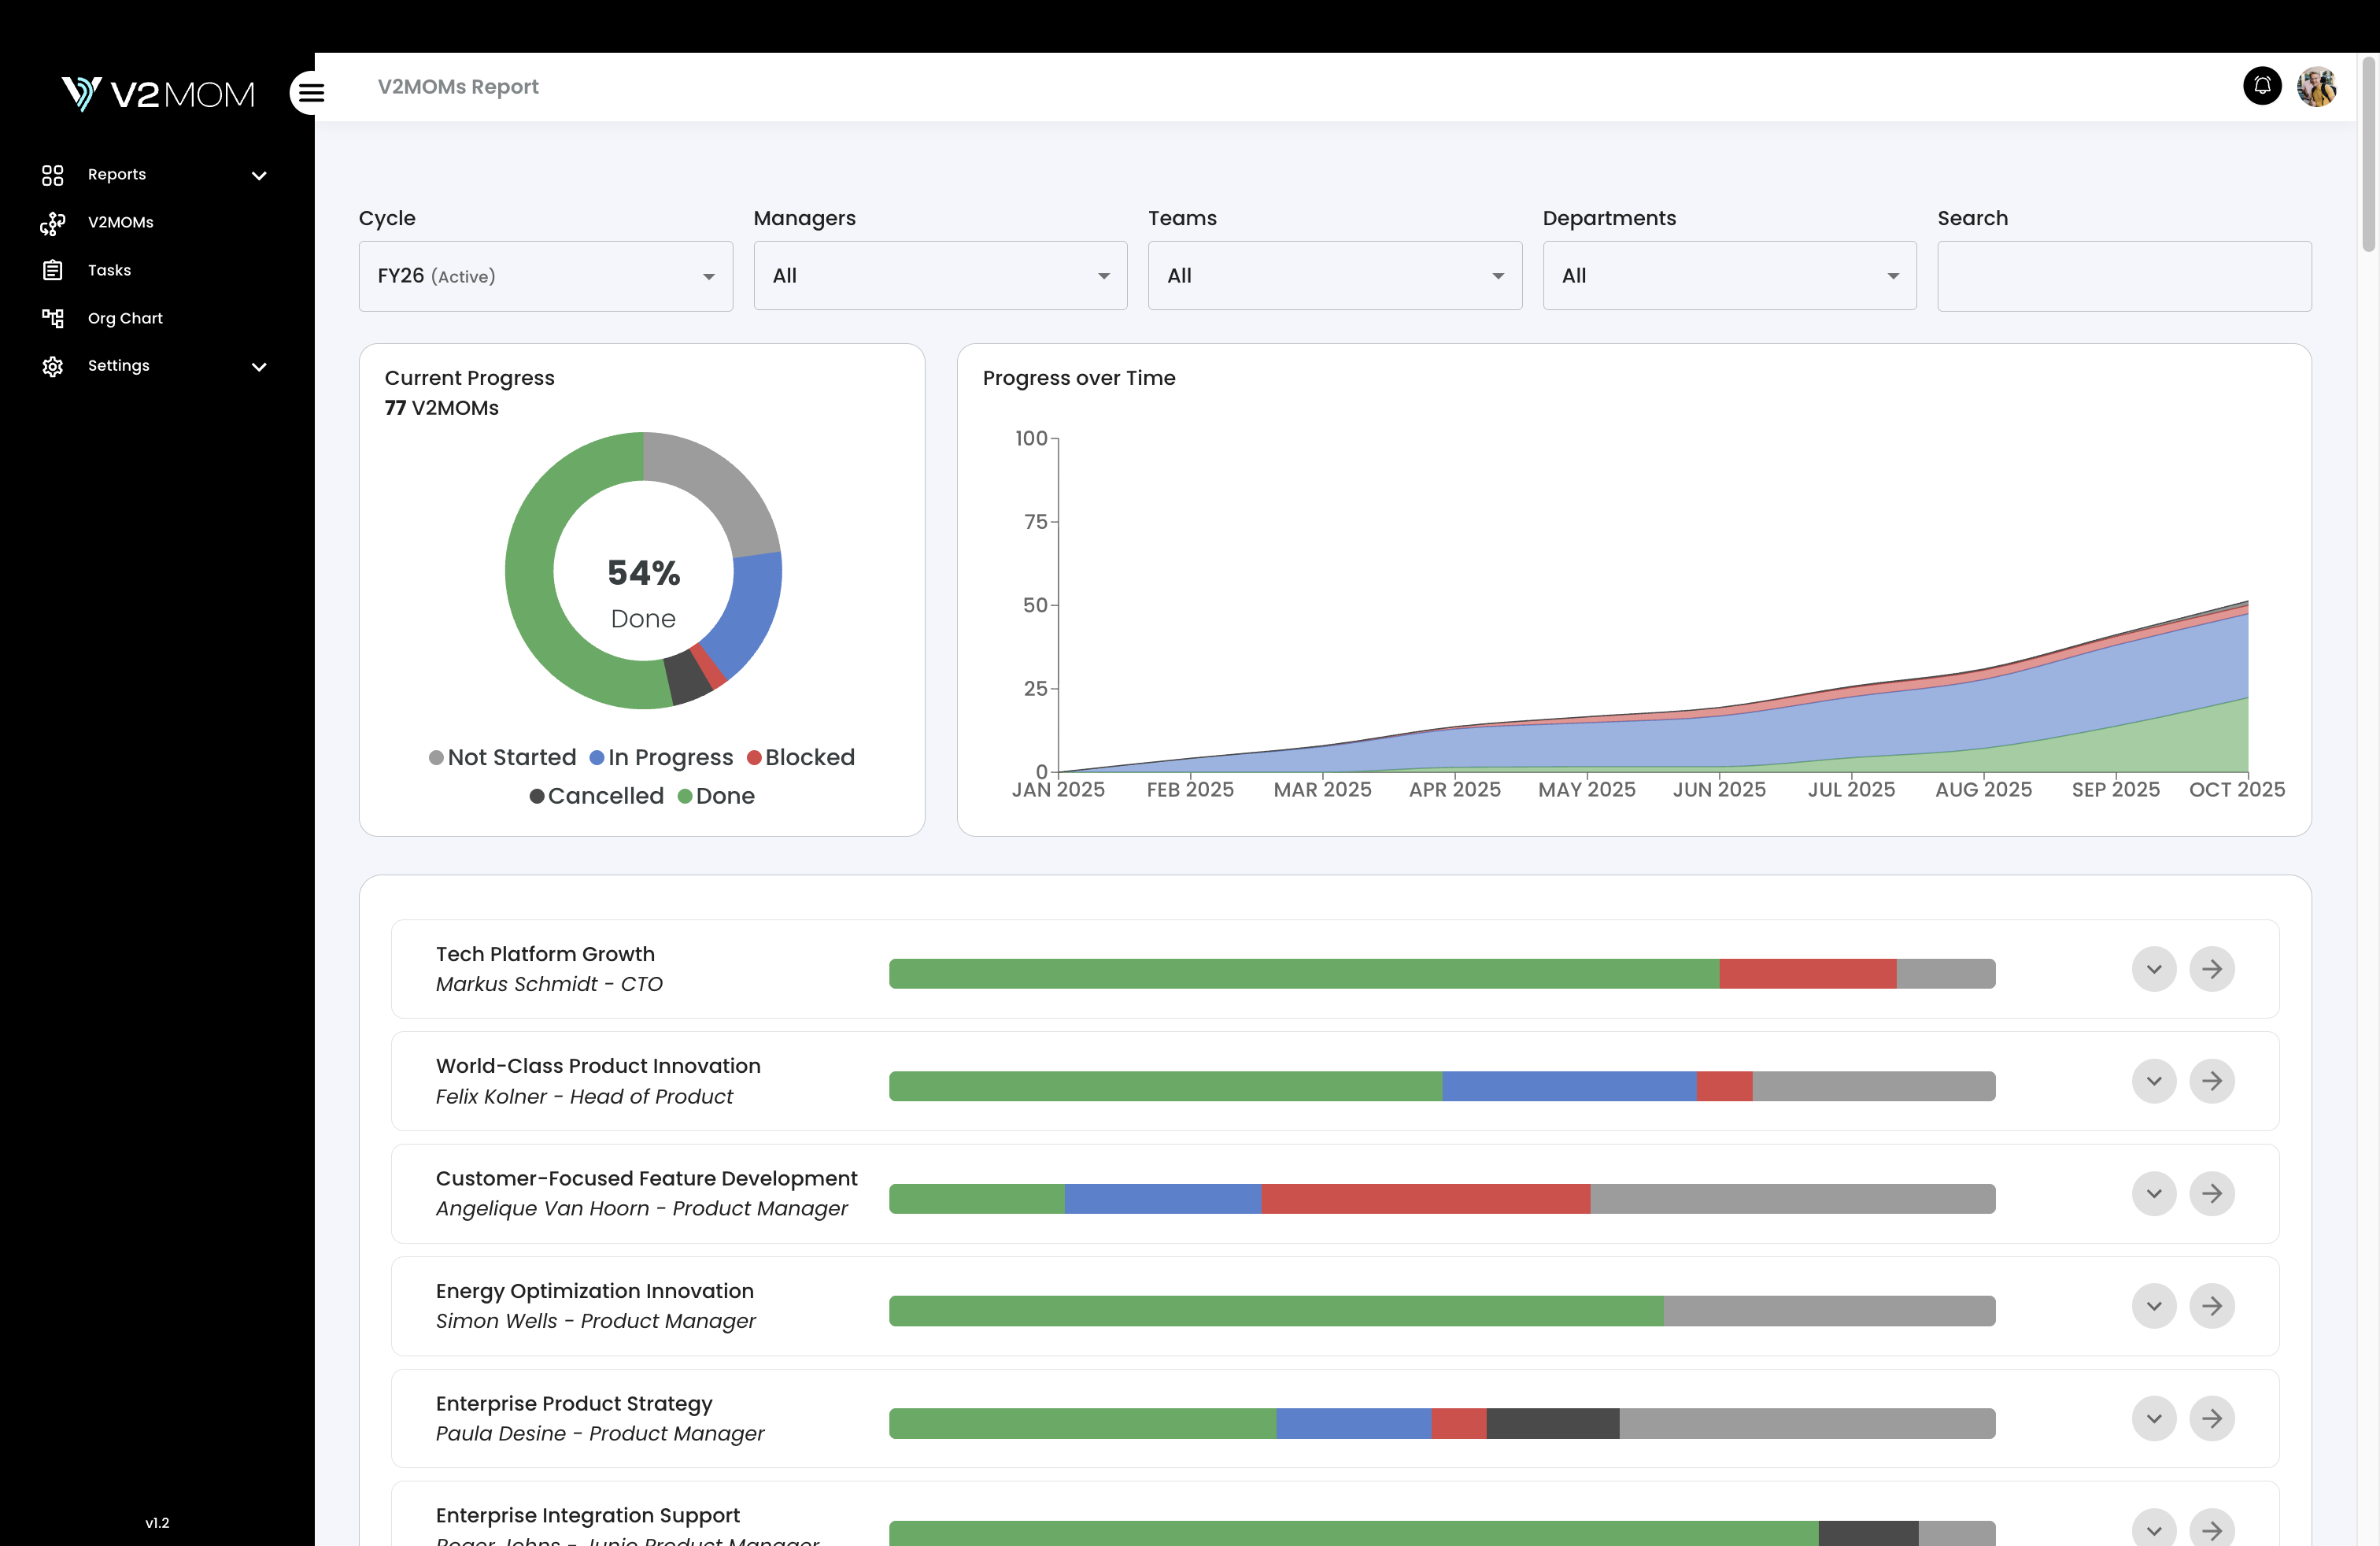Click the V2MOMs sidebar icon
2380x1546 pixels.
click(53, 223)
